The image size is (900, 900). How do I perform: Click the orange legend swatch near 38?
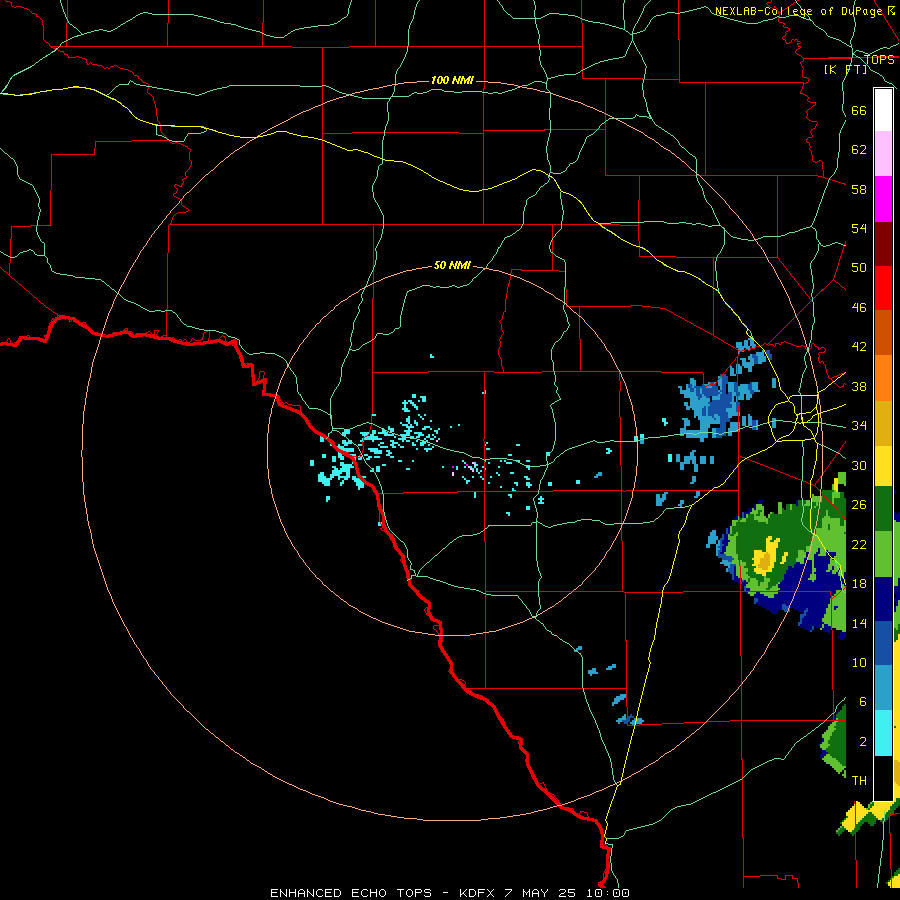[883, 377]
